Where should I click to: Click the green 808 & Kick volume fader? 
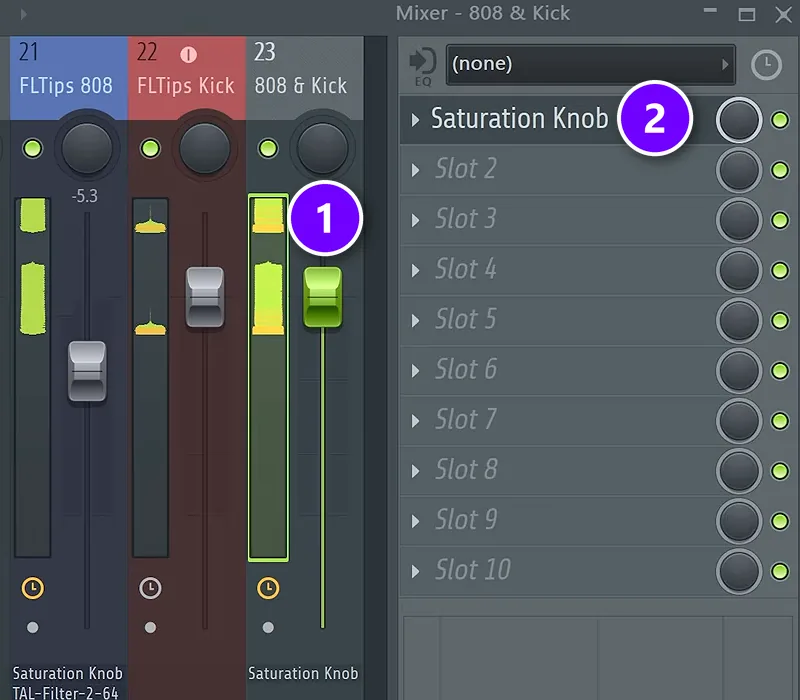point(322,297)
